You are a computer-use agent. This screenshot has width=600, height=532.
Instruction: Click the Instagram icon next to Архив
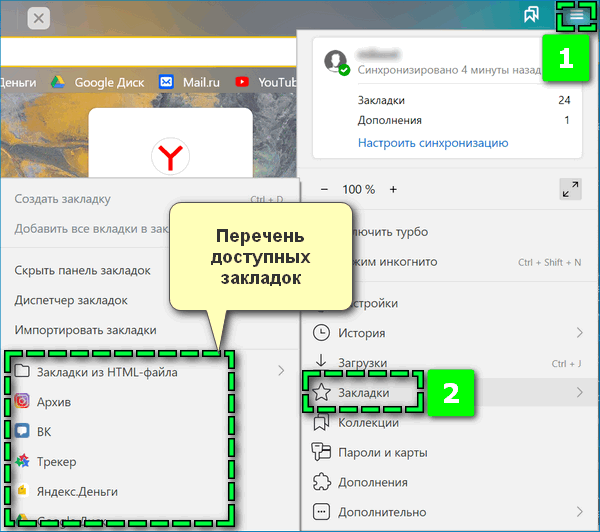click(x=22, y=401)
